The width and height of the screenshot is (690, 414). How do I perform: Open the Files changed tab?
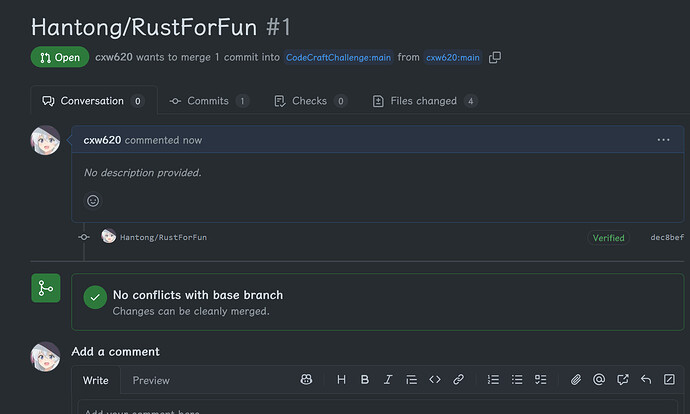(x=425, y=101)
